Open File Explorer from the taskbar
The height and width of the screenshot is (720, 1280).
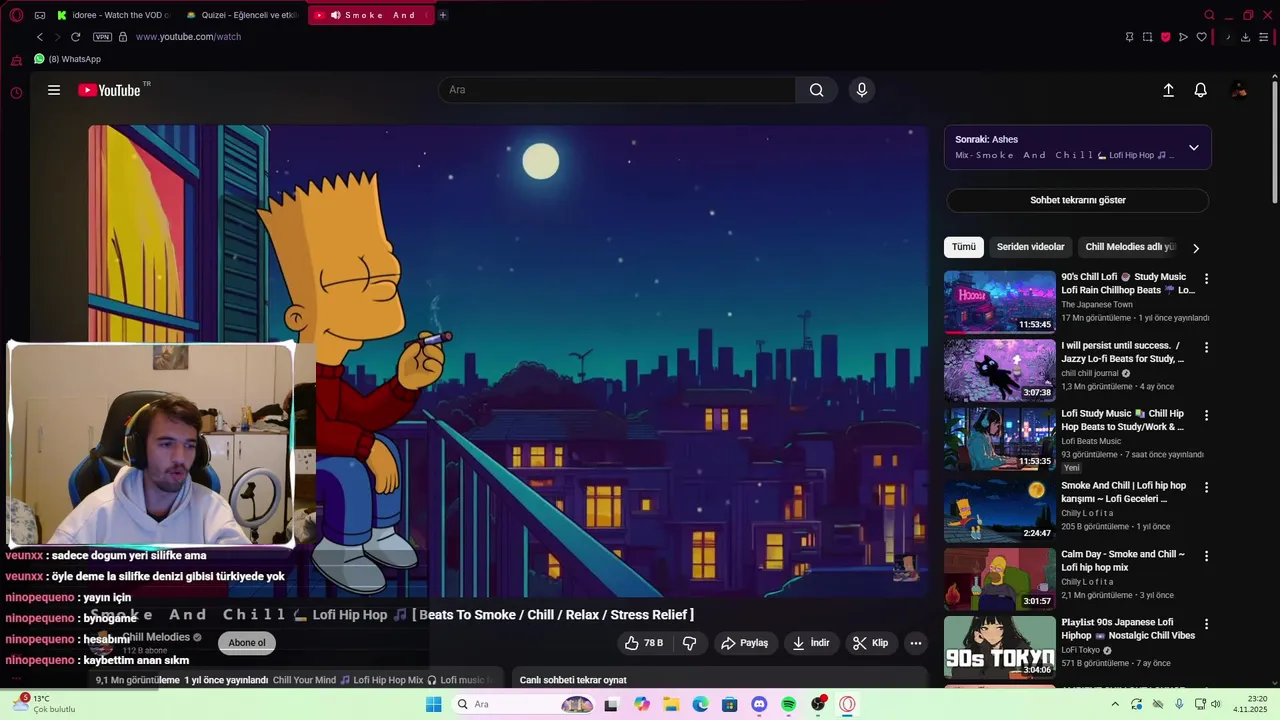click(x=671, y=704)
